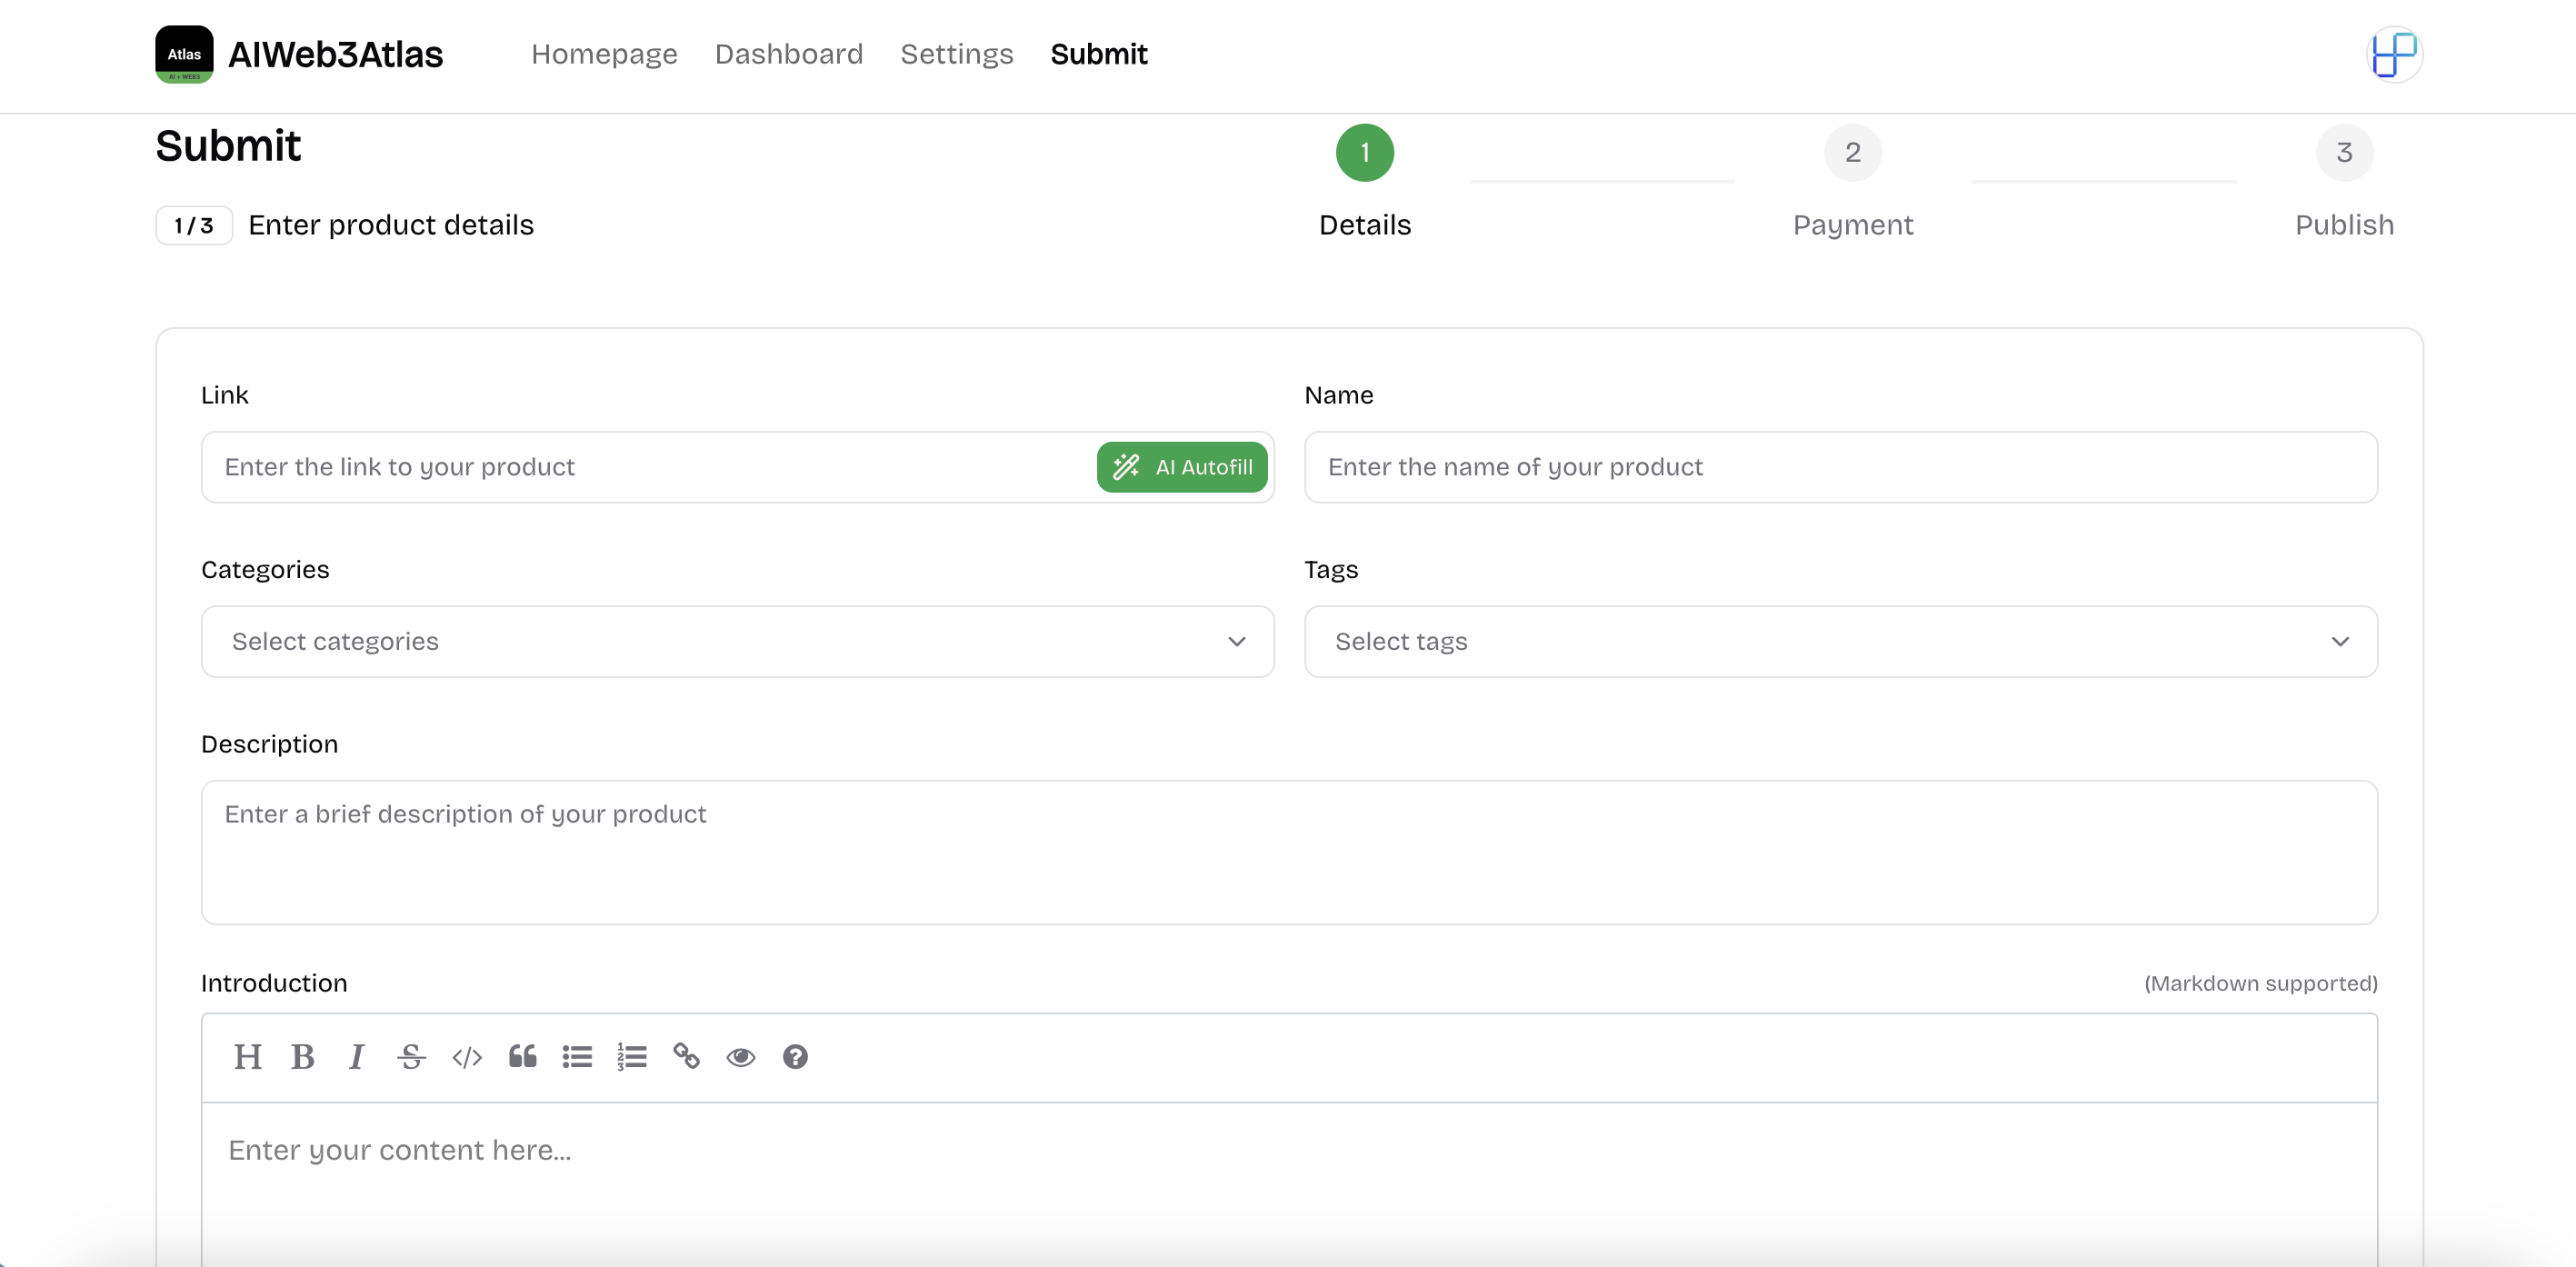Click the AIWeb3Atlas brand name
The height and width of the screenshot is (1267, 2576).
click(336, 54)
